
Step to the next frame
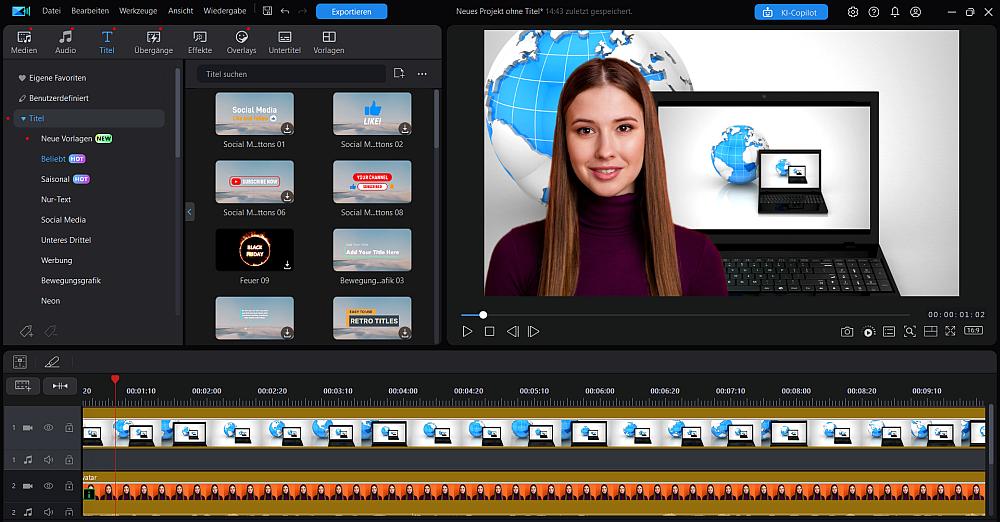point(534,331)
